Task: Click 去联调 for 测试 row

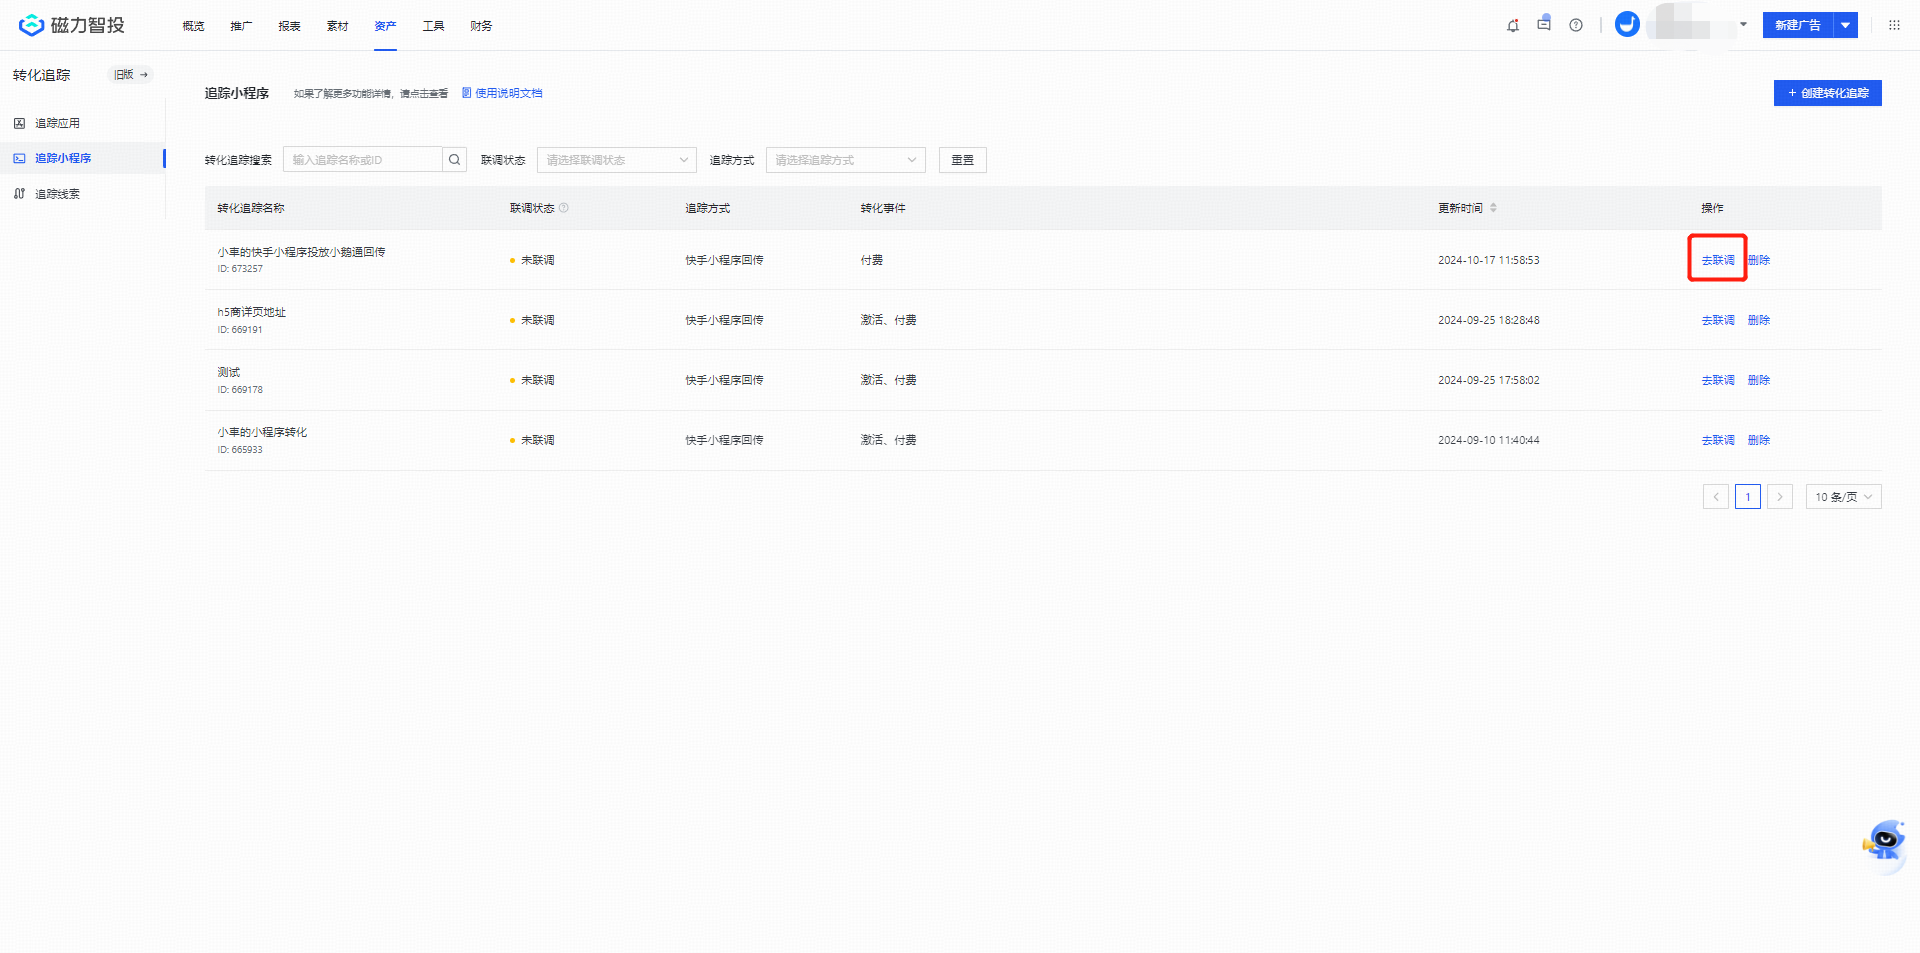Action: point(1718,380)
